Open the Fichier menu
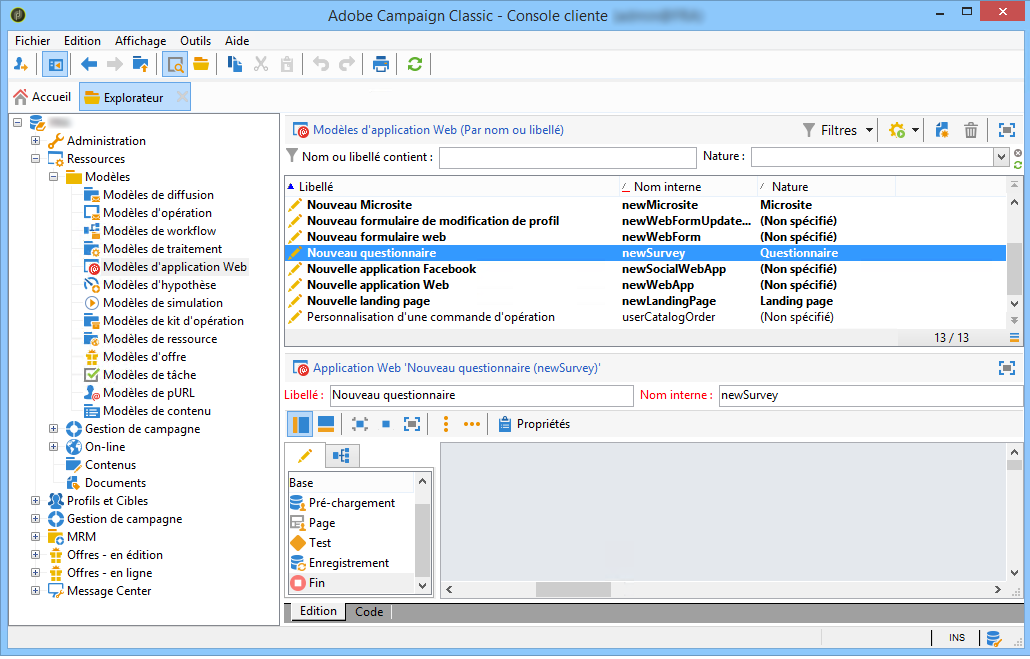The height and width of the screenshot is (659, 1030). coord(32,41)
